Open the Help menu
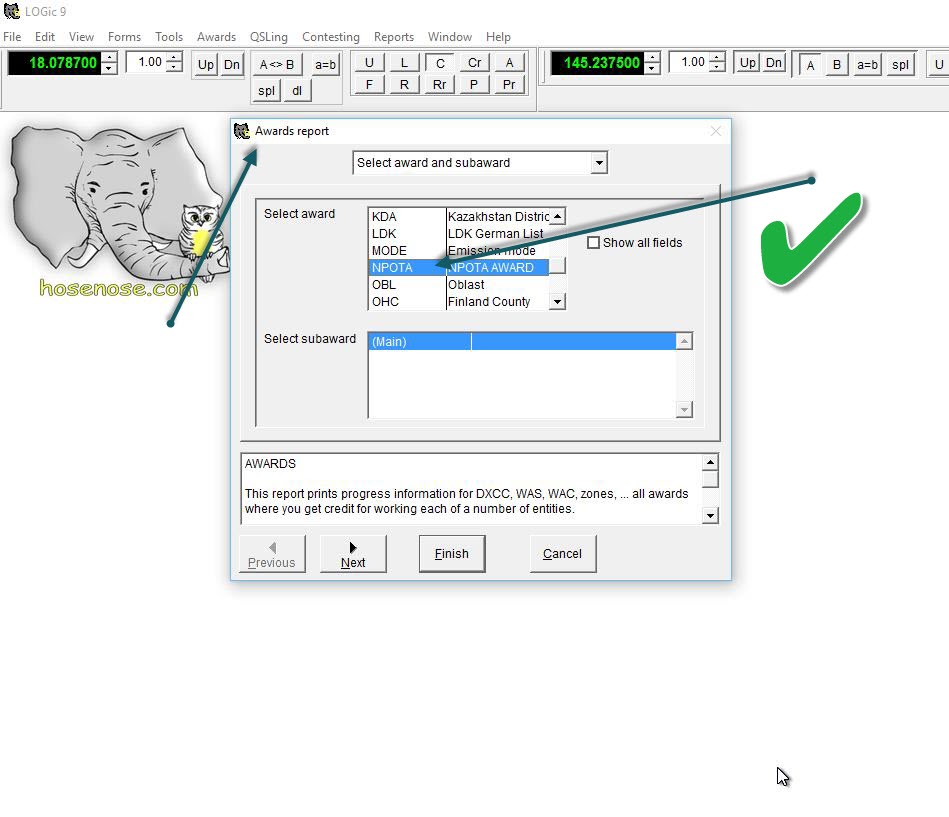This screenshot has width=949, height=817. pyautogui.click(x=498, y=37)
